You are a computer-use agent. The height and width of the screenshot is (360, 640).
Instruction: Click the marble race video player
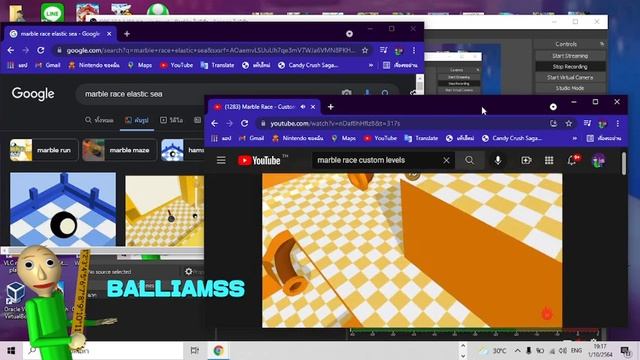pos(412,250)
